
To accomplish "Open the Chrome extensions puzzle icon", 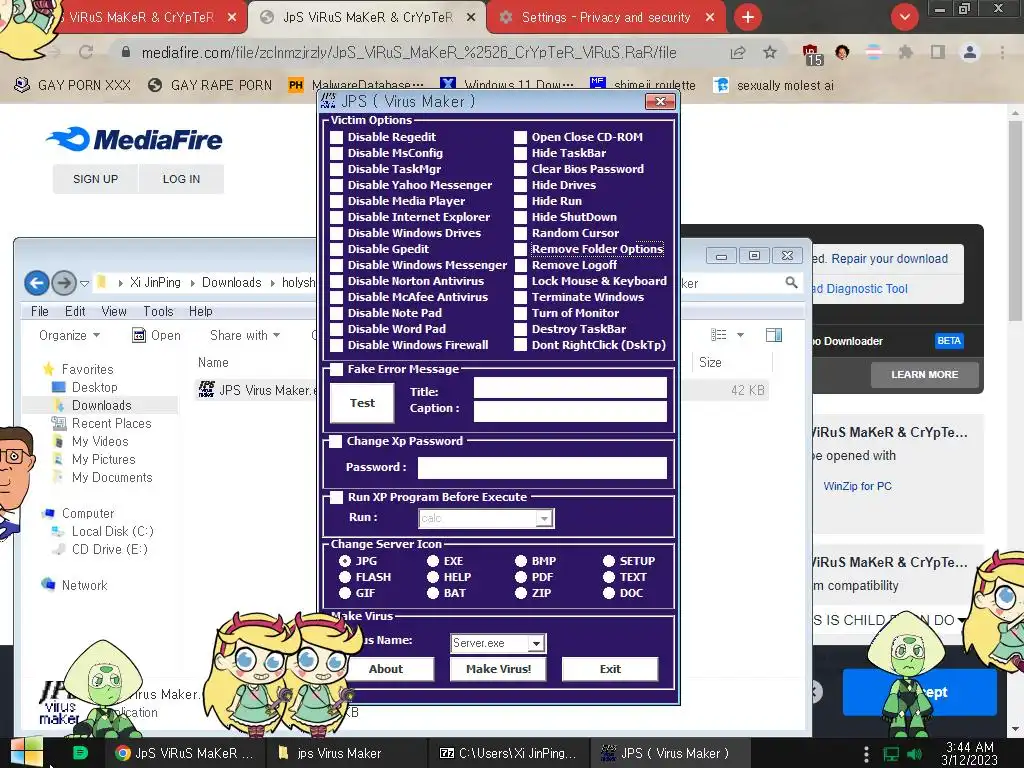I will coord(905,52).
